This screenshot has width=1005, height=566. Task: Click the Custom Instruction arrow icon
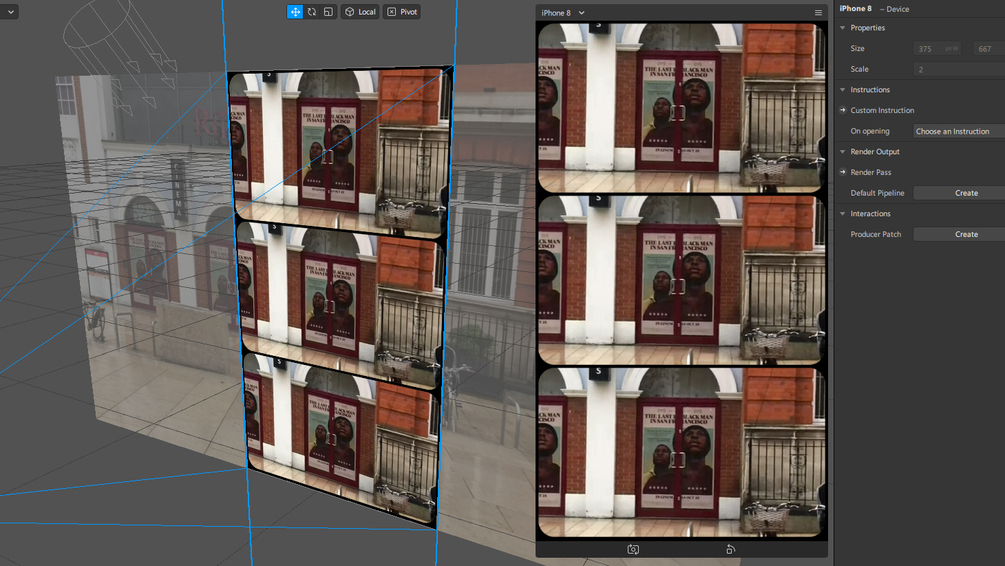pyautogui.click(x=843, y=110)
